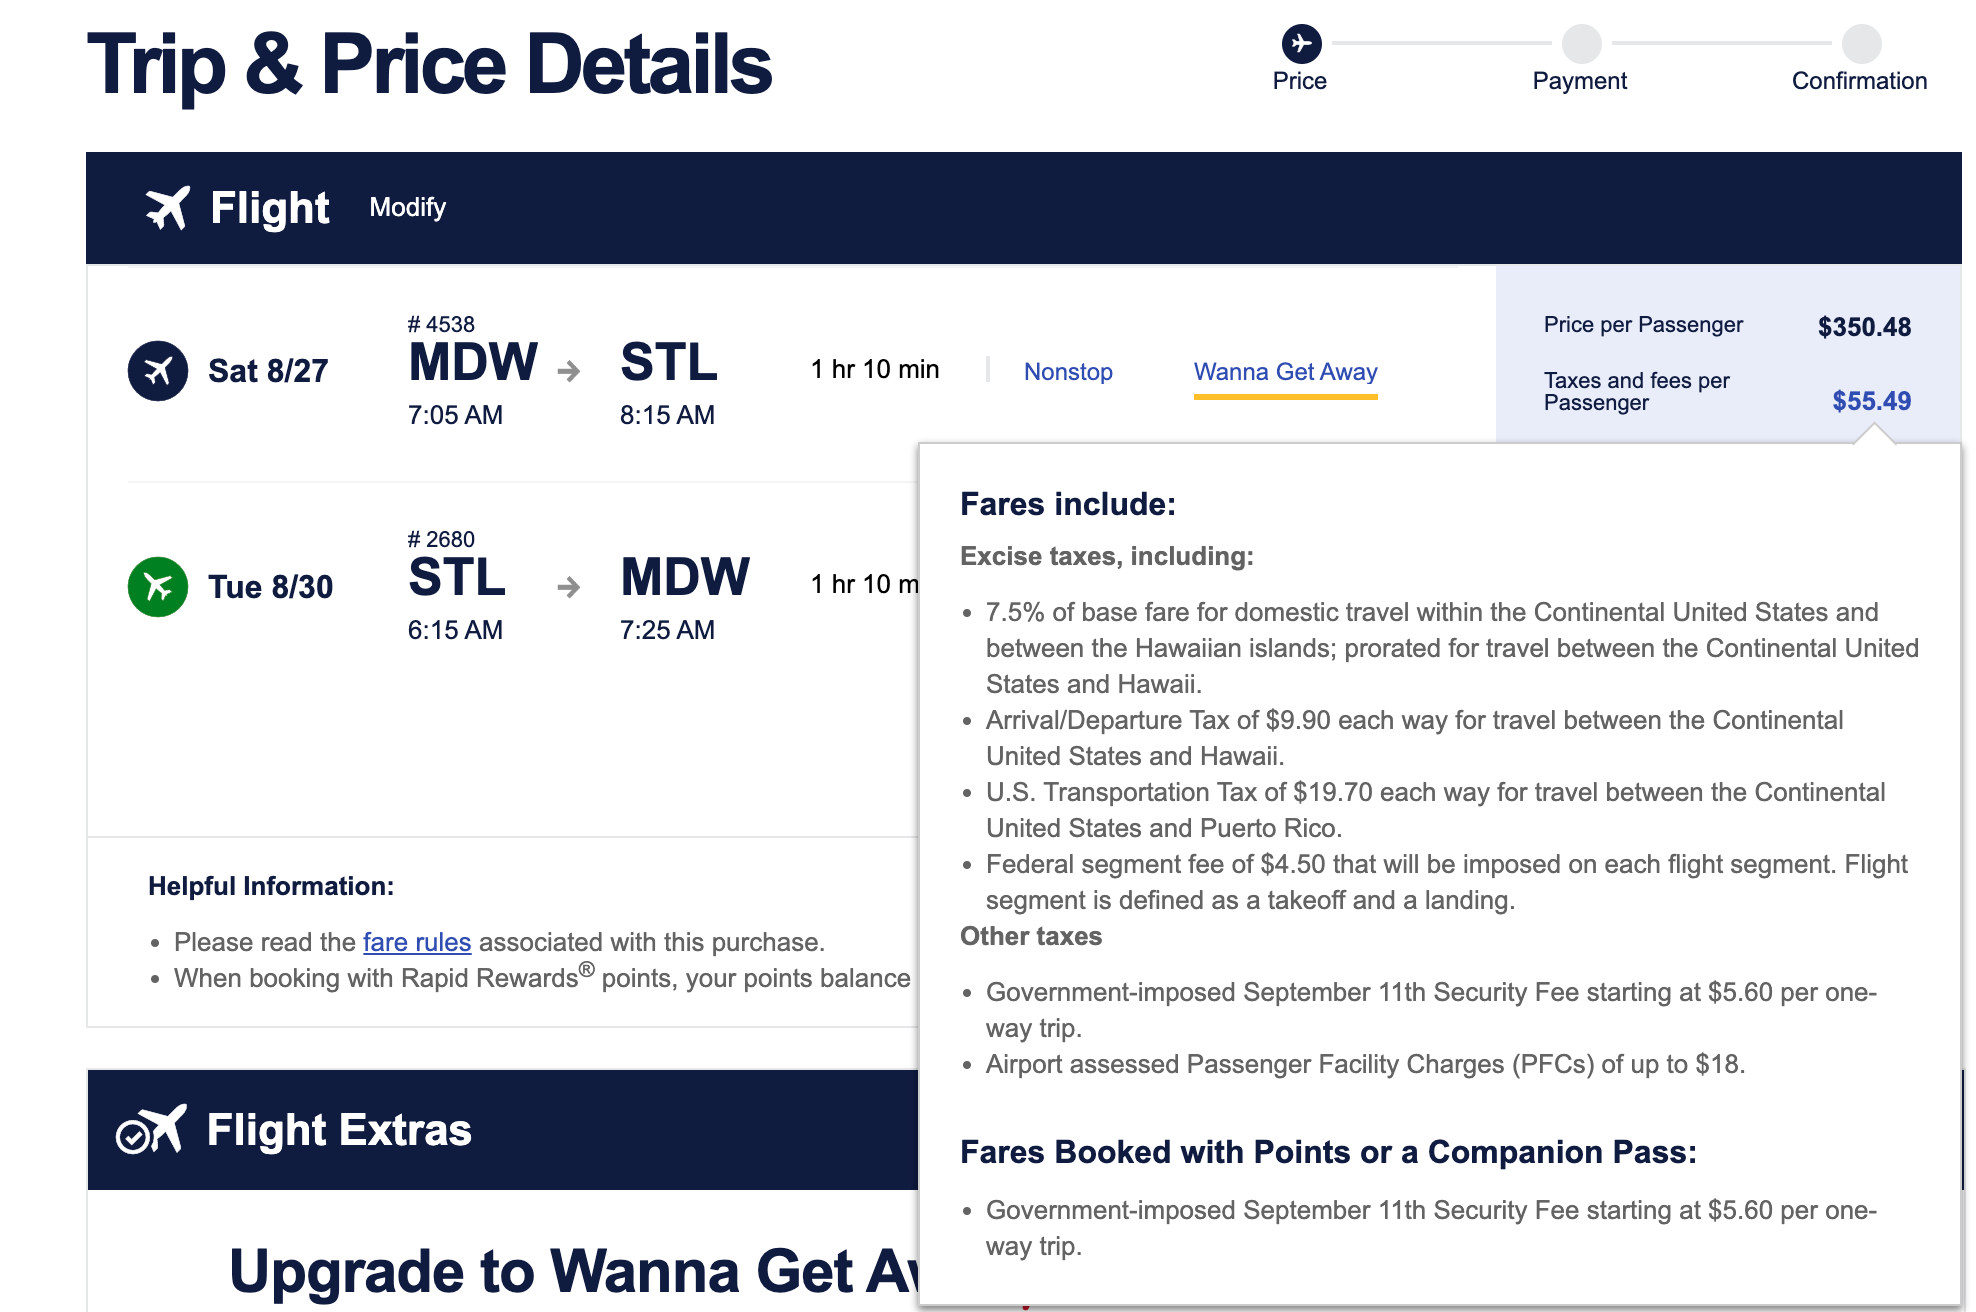Click the Payment progress circle
This screenshot has width=1976, height=1312.
click(1580, 44)
